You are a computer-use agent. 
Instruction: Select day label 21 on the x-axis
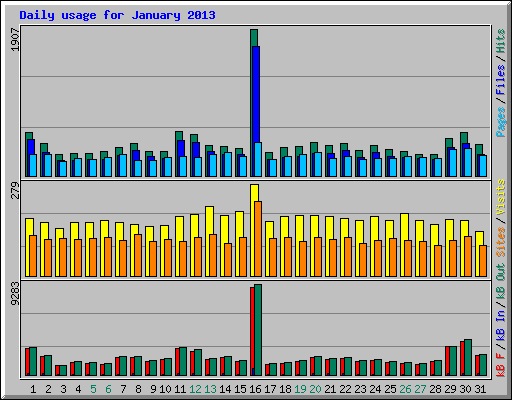(x=330, y=389)
